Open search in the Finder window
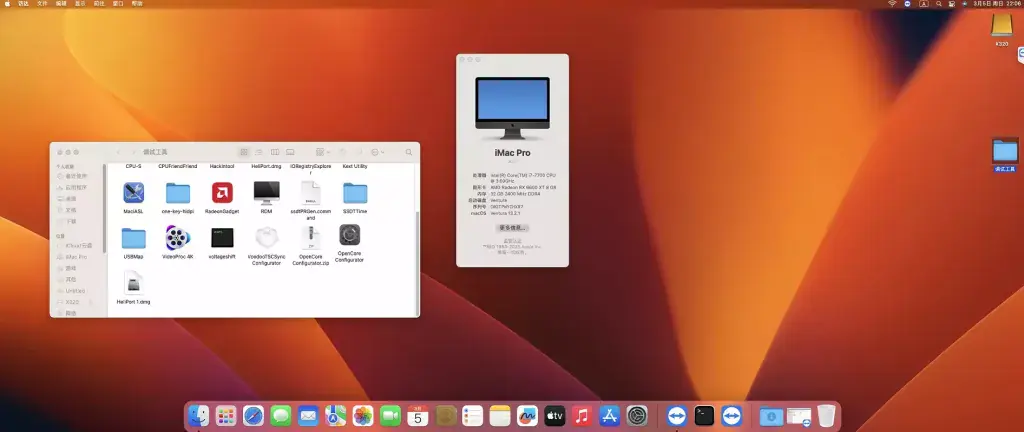The height and width of the screenshot is (432, 1024). [x=409, y=152]
